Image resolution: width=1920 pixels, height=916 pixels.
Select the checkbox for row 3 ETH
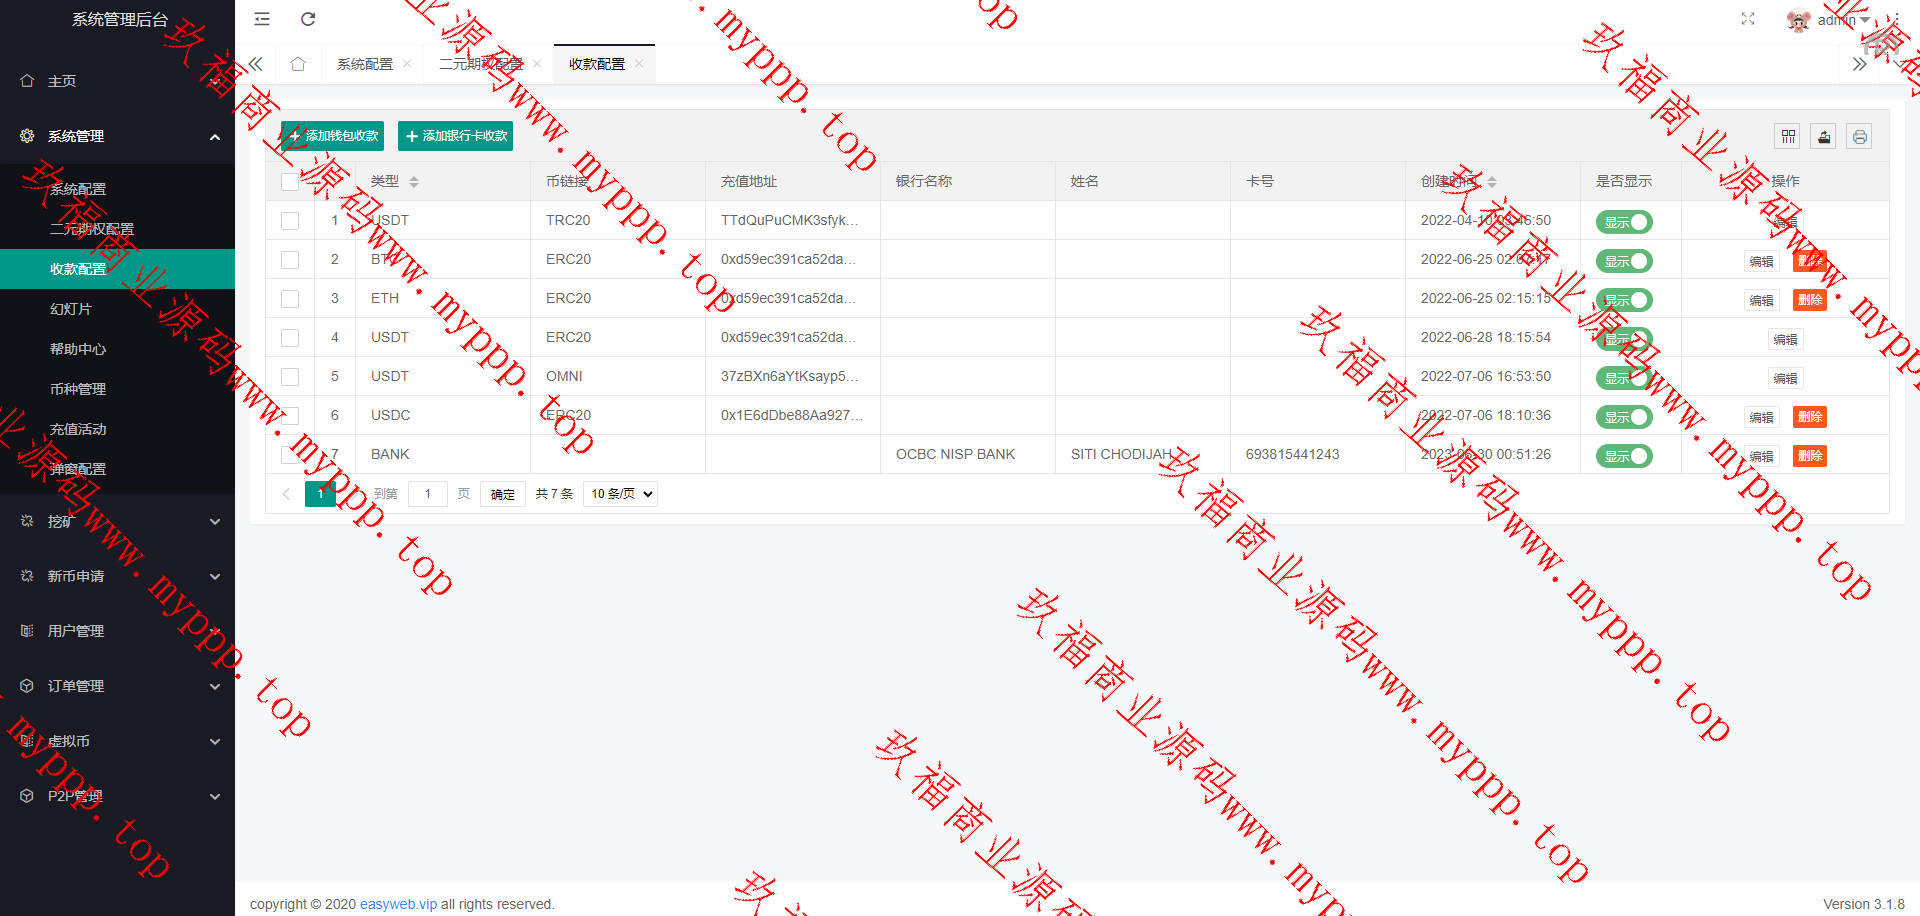tap(290, 298)
